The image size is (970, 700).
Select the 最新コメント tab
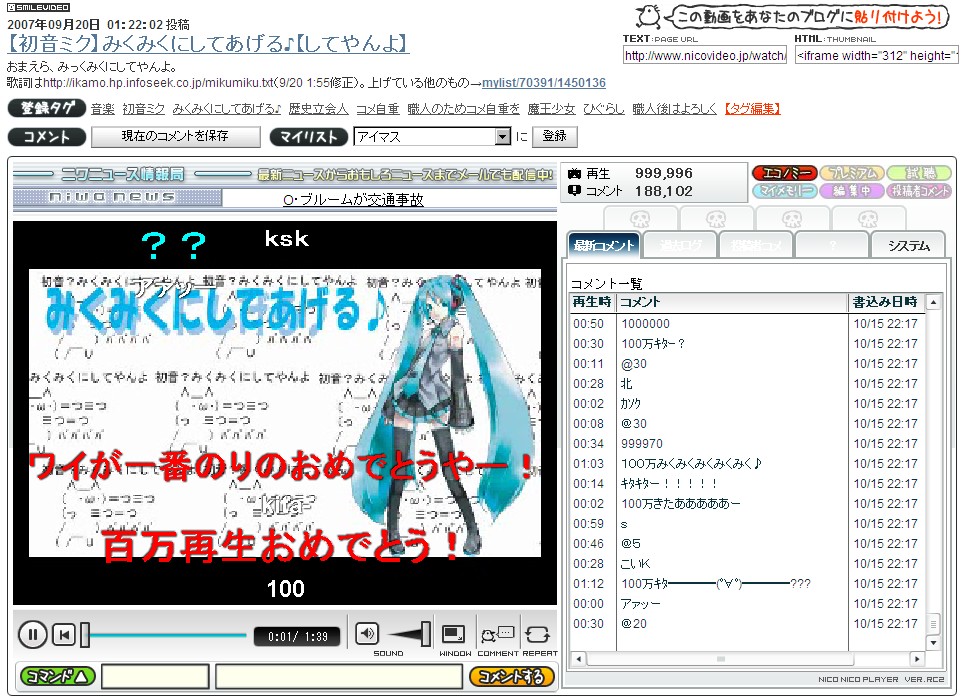(x=604, y=245)
